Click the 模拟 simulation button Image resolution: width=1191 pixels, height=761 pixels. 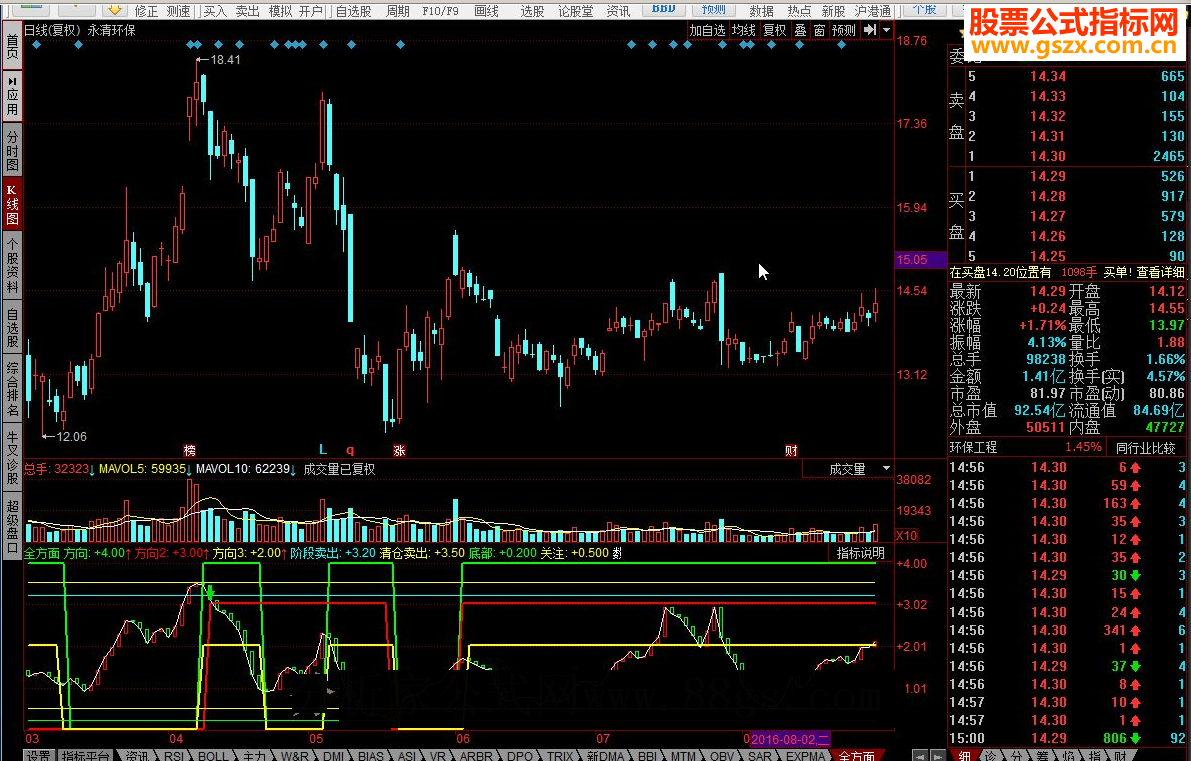280,11
